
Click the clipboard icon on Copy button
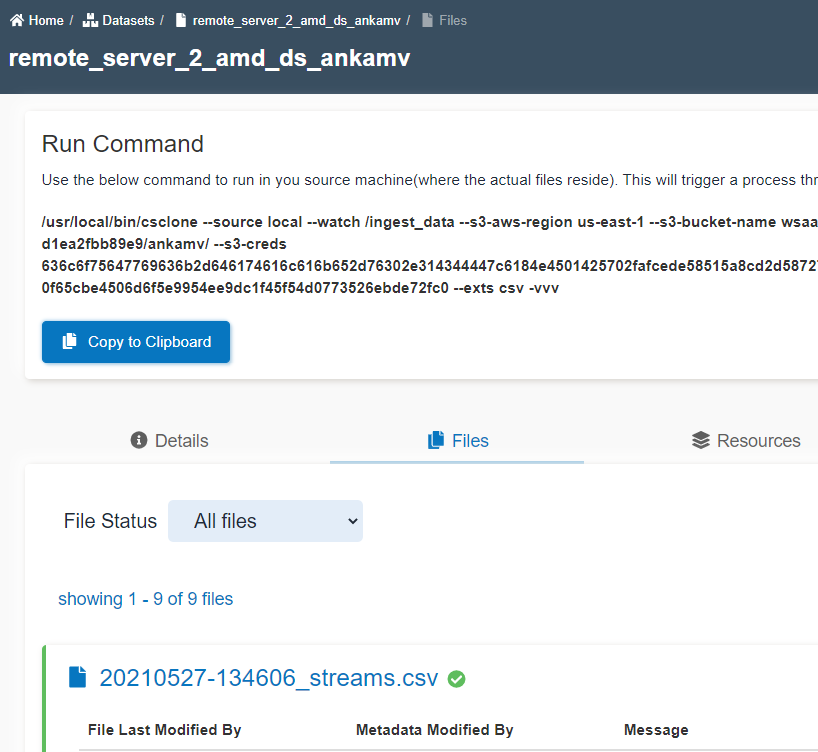[69, 341]
